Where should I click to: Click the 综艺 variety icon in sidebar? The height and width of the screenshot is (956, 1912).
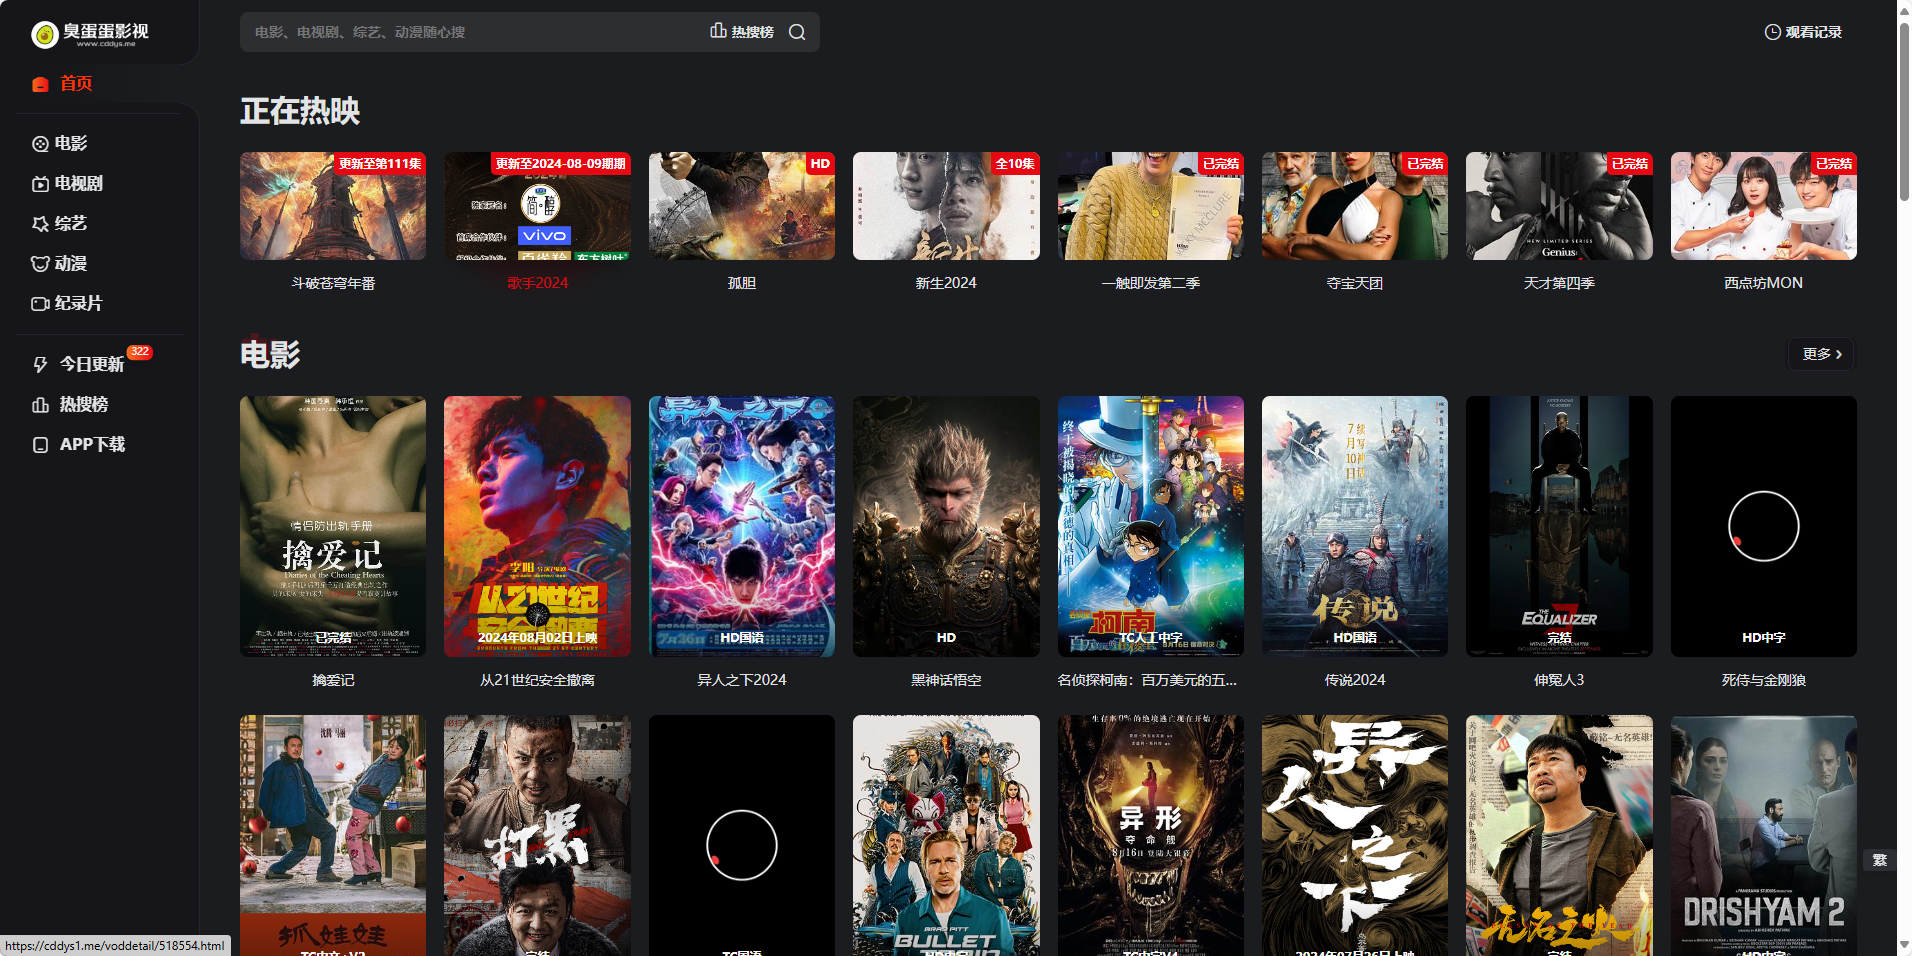point(40,224)
